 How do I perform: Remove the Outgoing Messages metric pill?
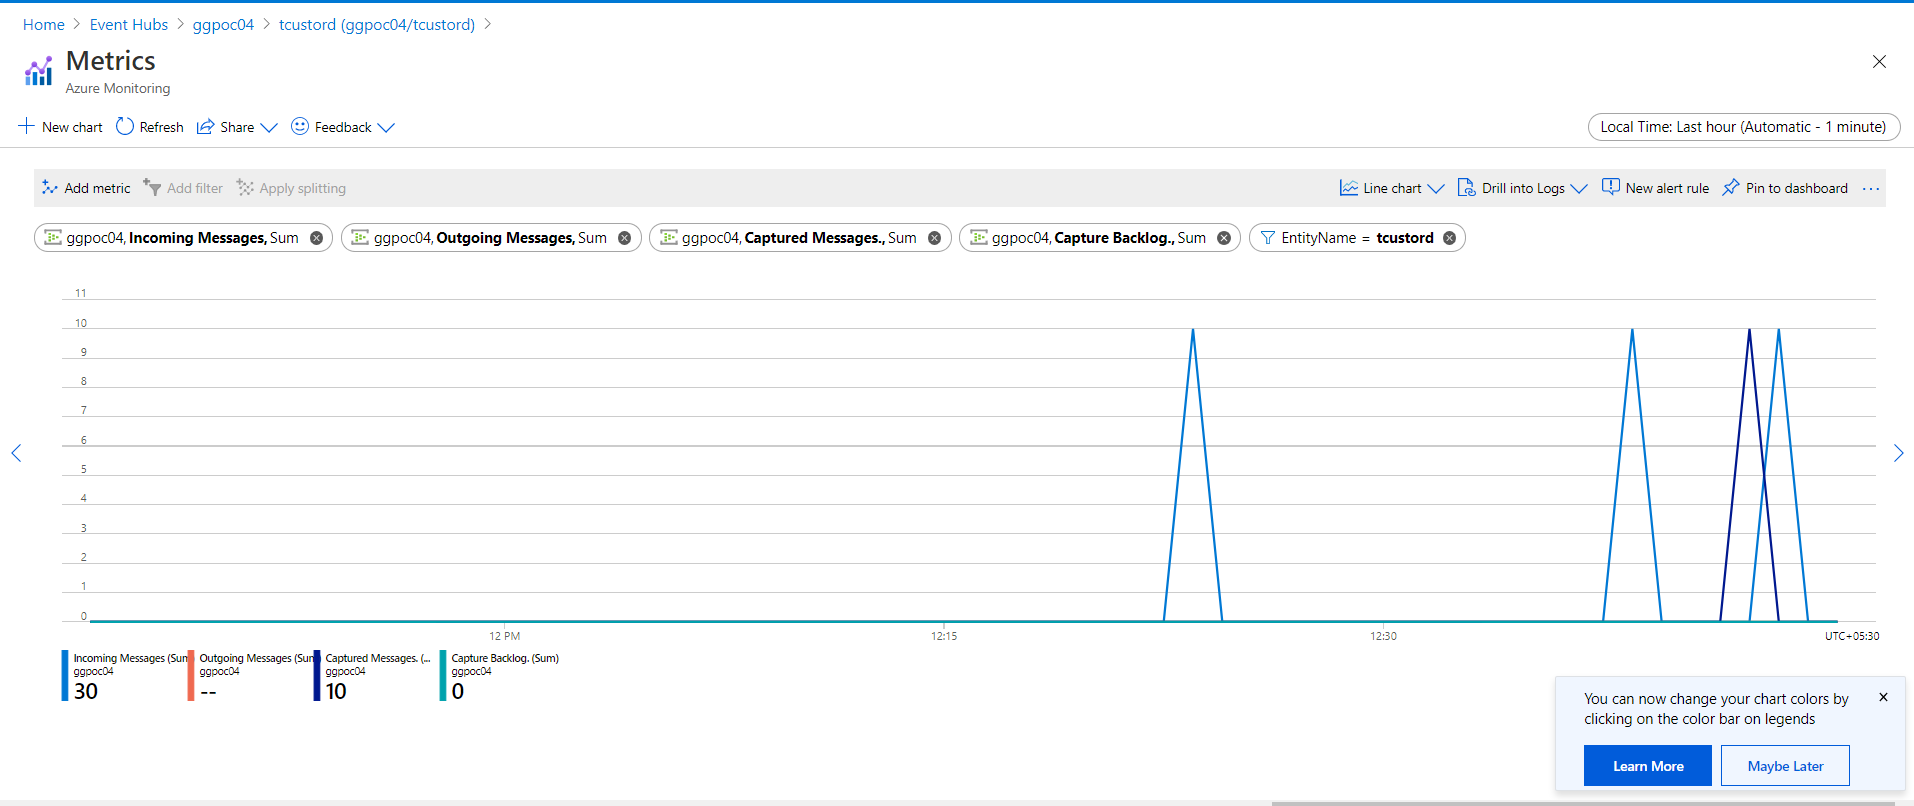[624, 238]
